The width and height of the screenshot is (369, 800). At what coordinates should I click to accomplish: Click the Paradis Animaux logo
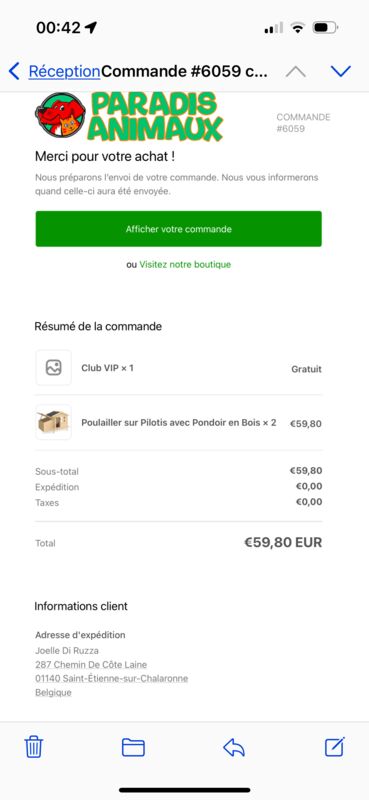click(130, 117)
